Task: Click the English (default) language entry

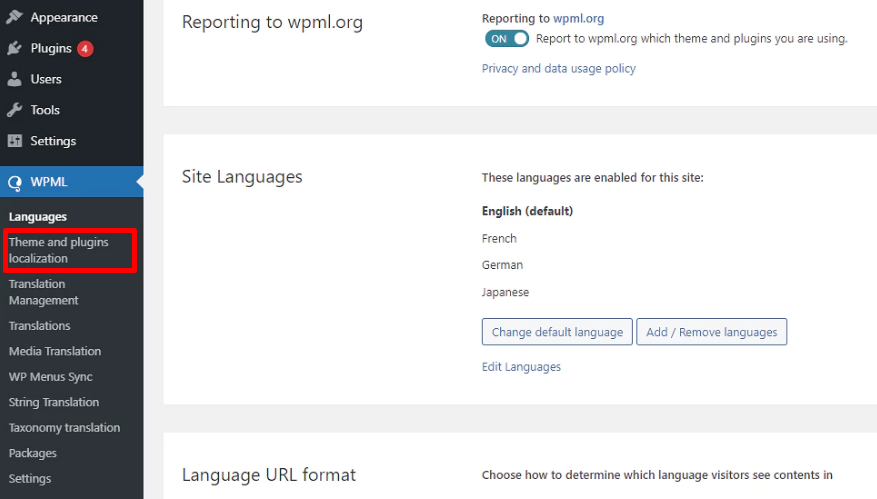Action: tap(527, 211)
